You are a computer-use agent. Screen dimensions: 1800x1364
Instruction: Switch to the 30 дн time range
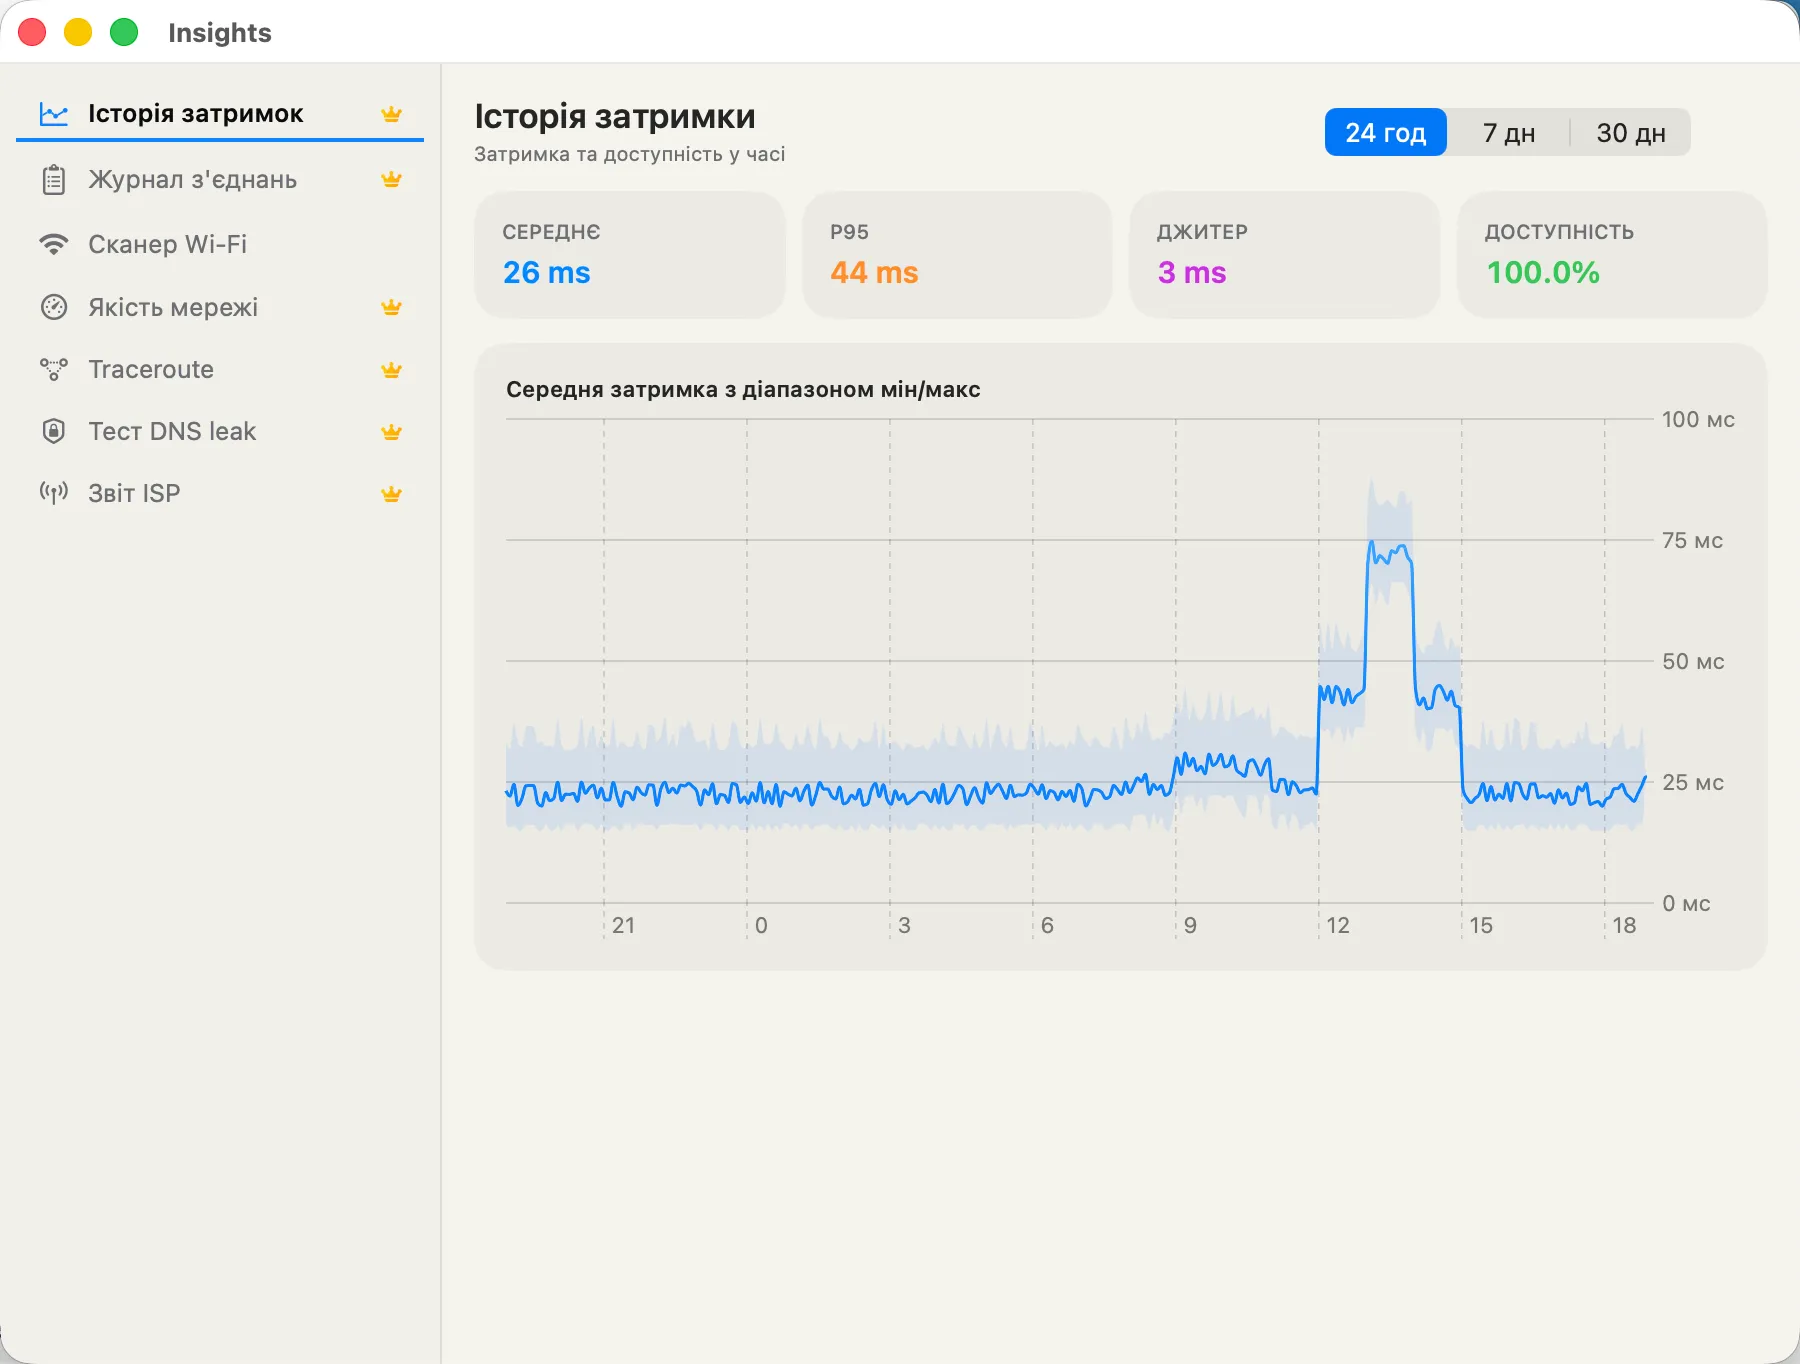1631,133
